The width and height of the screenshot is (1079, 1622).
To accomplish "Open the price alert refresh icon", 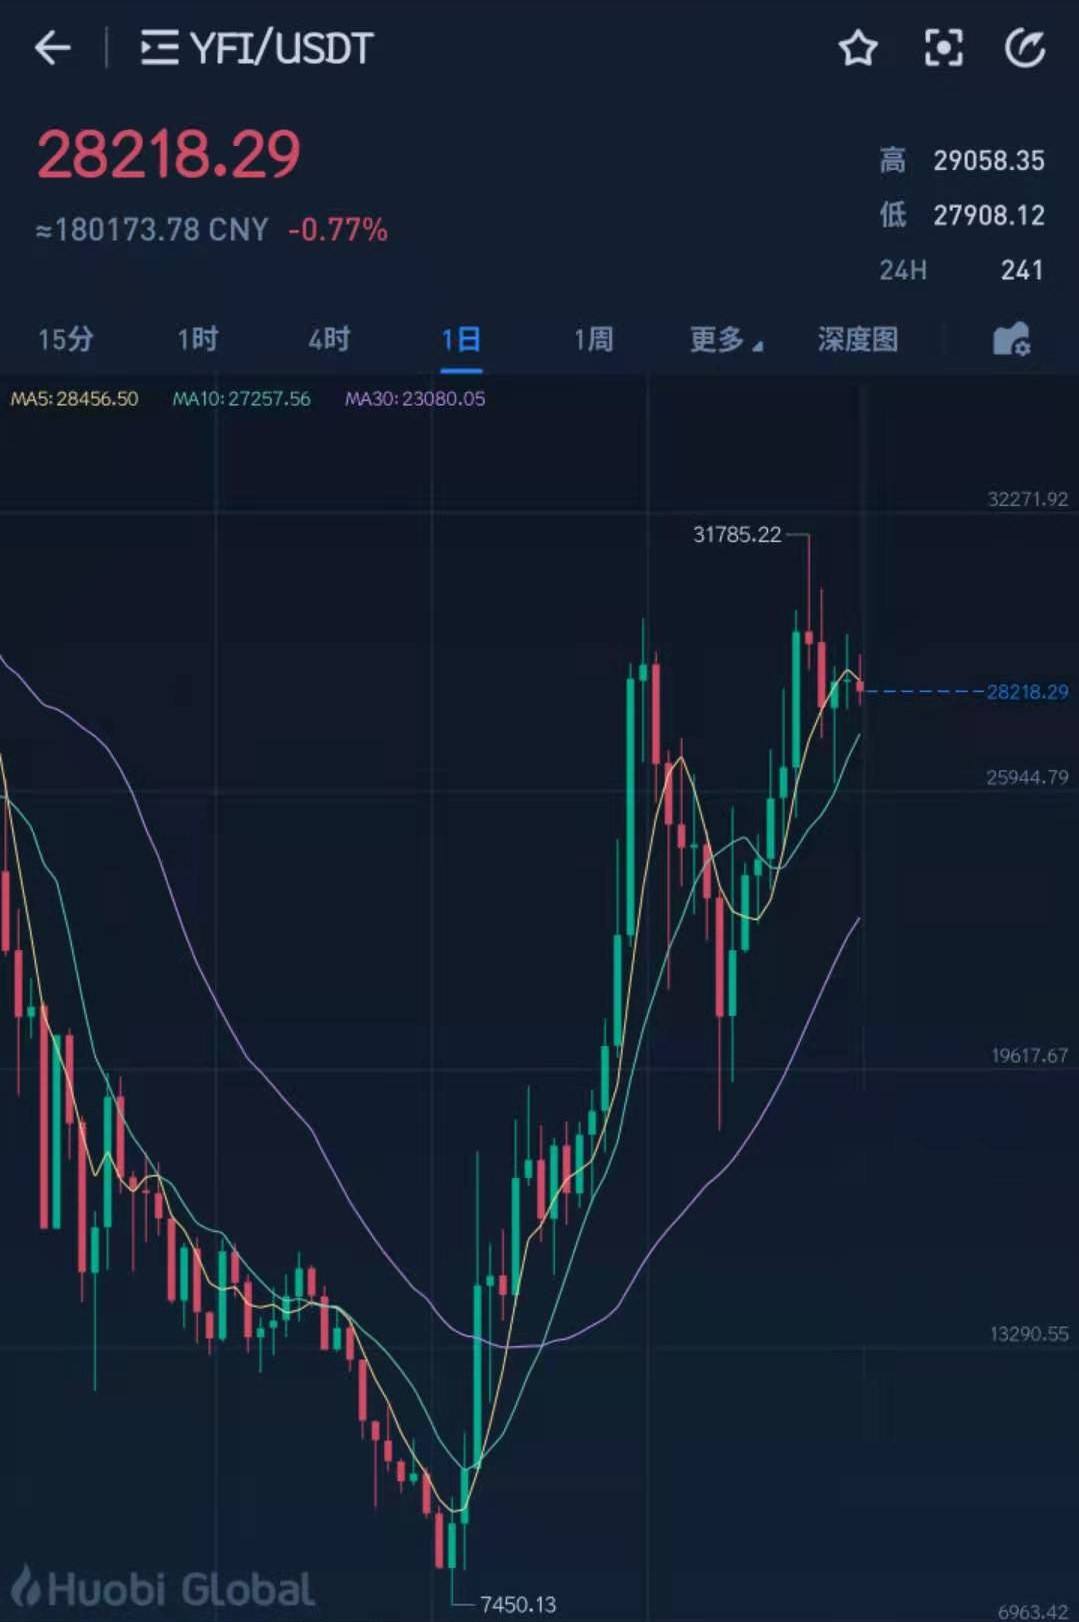I will pyautogui.click(x=1025, y=47).
